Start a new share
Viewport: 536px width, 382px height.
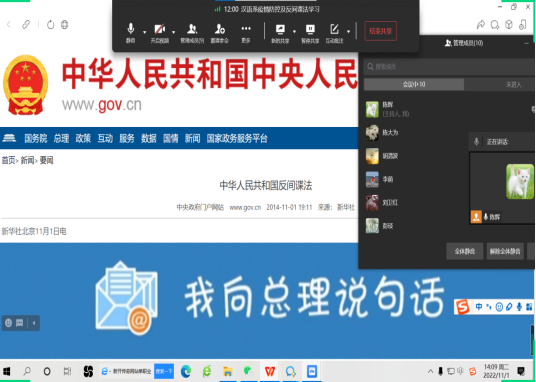280,33
